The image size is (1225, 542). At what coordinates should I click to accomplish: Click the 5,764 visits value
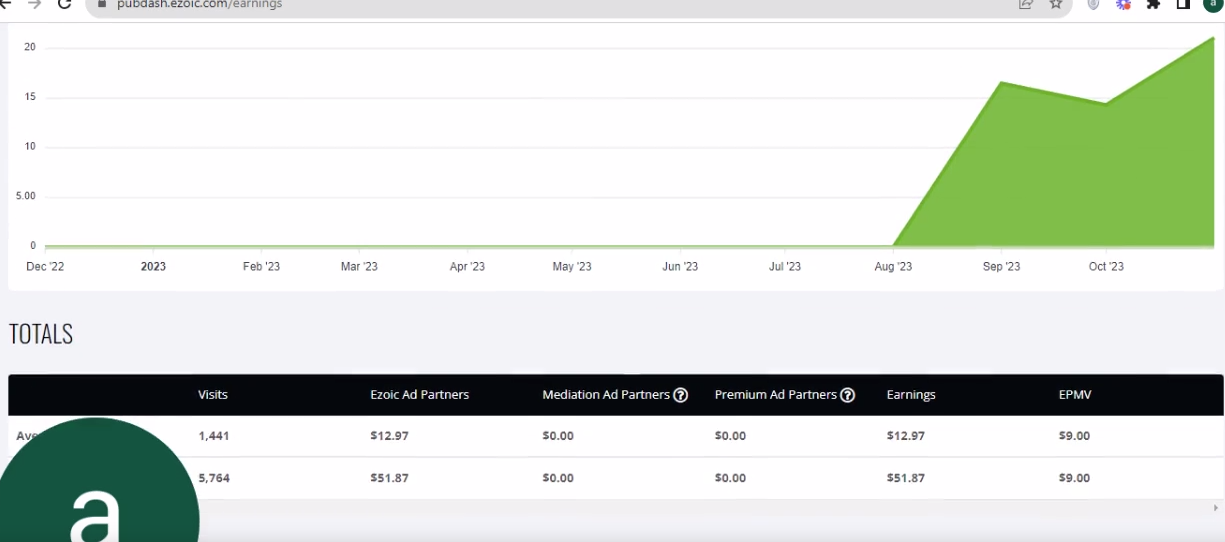point(214,478)
